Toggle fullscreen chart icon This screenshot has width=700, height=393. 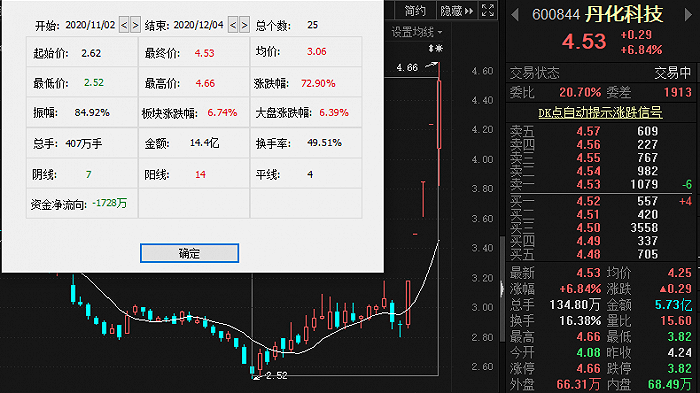coord(488,10)
